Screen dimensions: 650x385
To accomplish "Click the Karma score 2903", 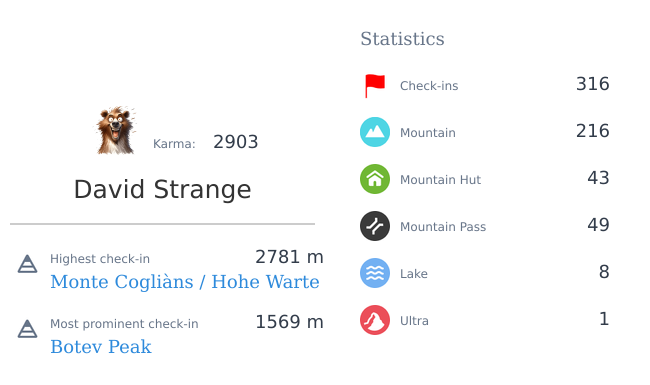I will pyautogui.click(x=235, y=142).
